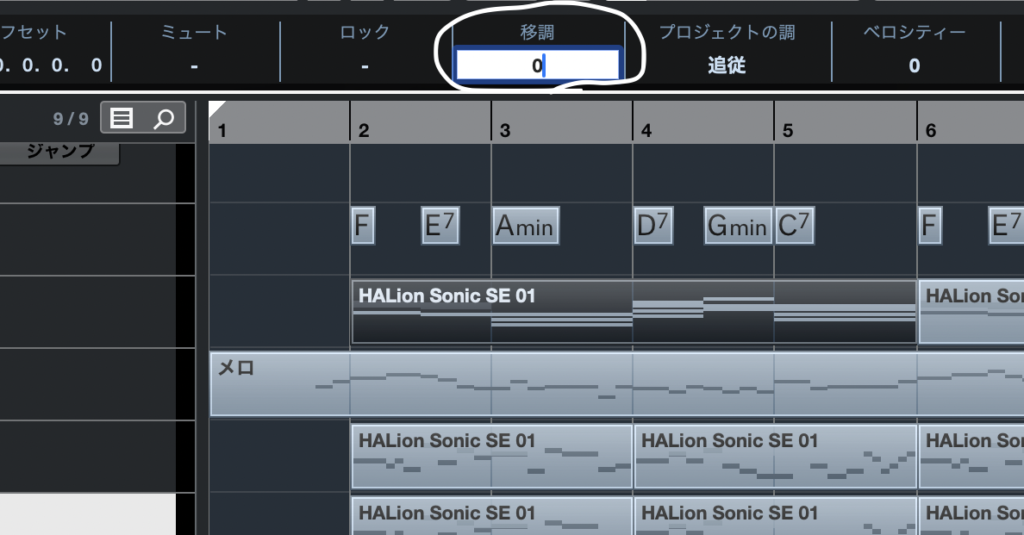Click the ロック field value

pyautogui.click(x=365, y=66)
